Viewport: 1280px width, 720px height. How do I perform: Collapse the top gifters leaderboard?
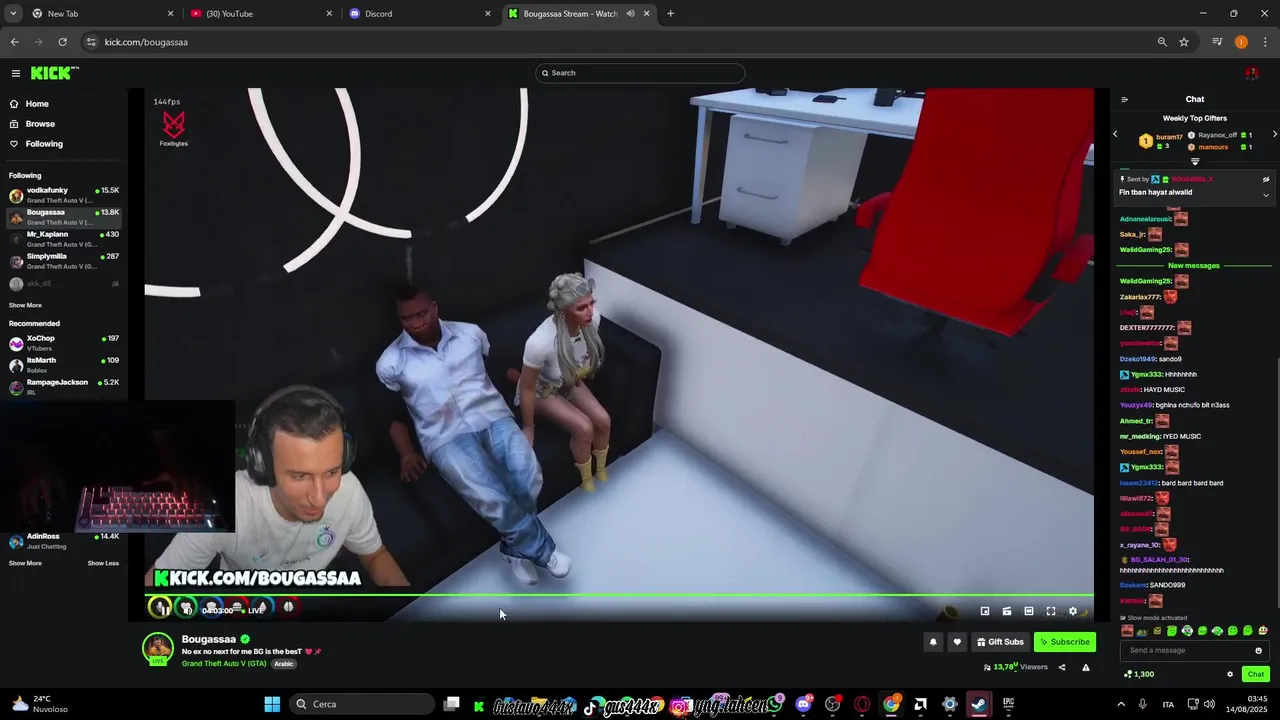tap(1195, 161)
